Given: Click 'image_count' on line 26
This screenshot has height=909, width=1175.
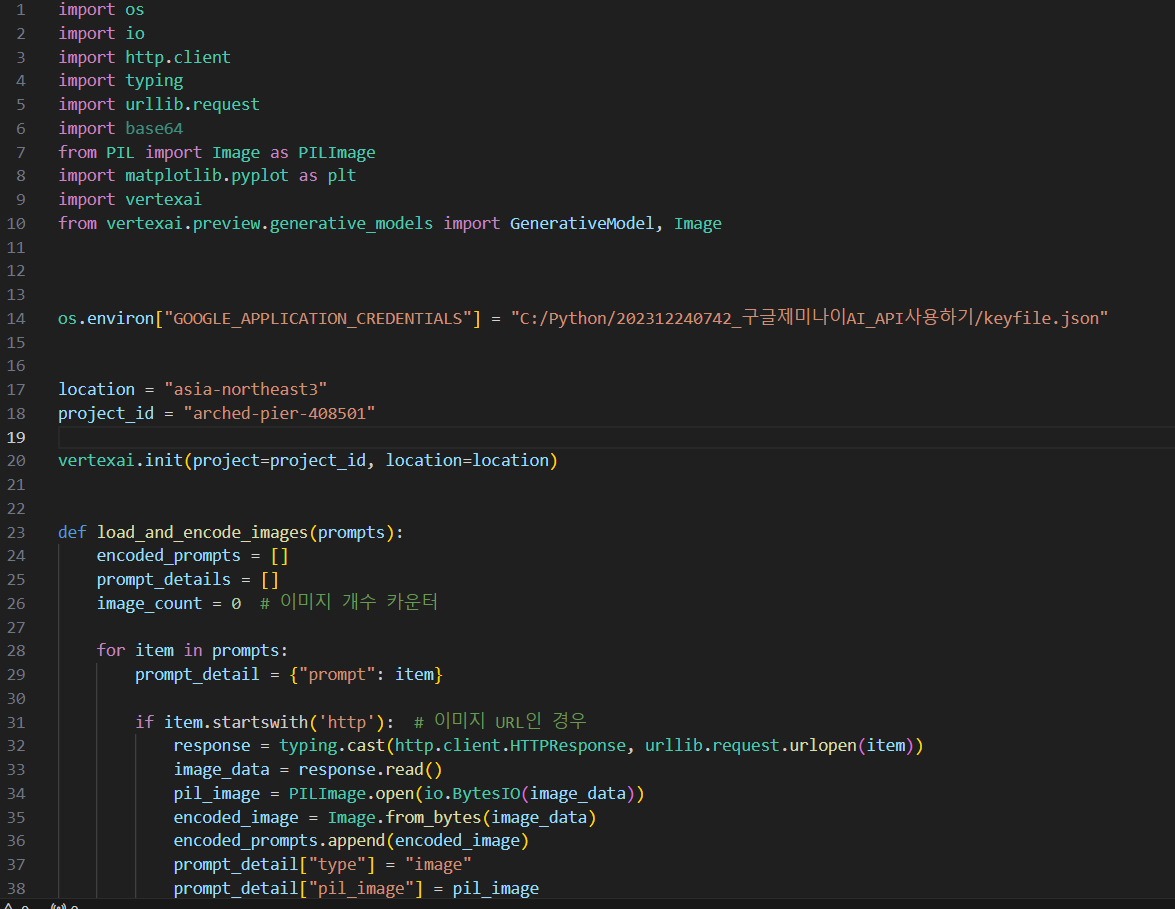Looking at the screenshot, I should click(x=149, y=604).
